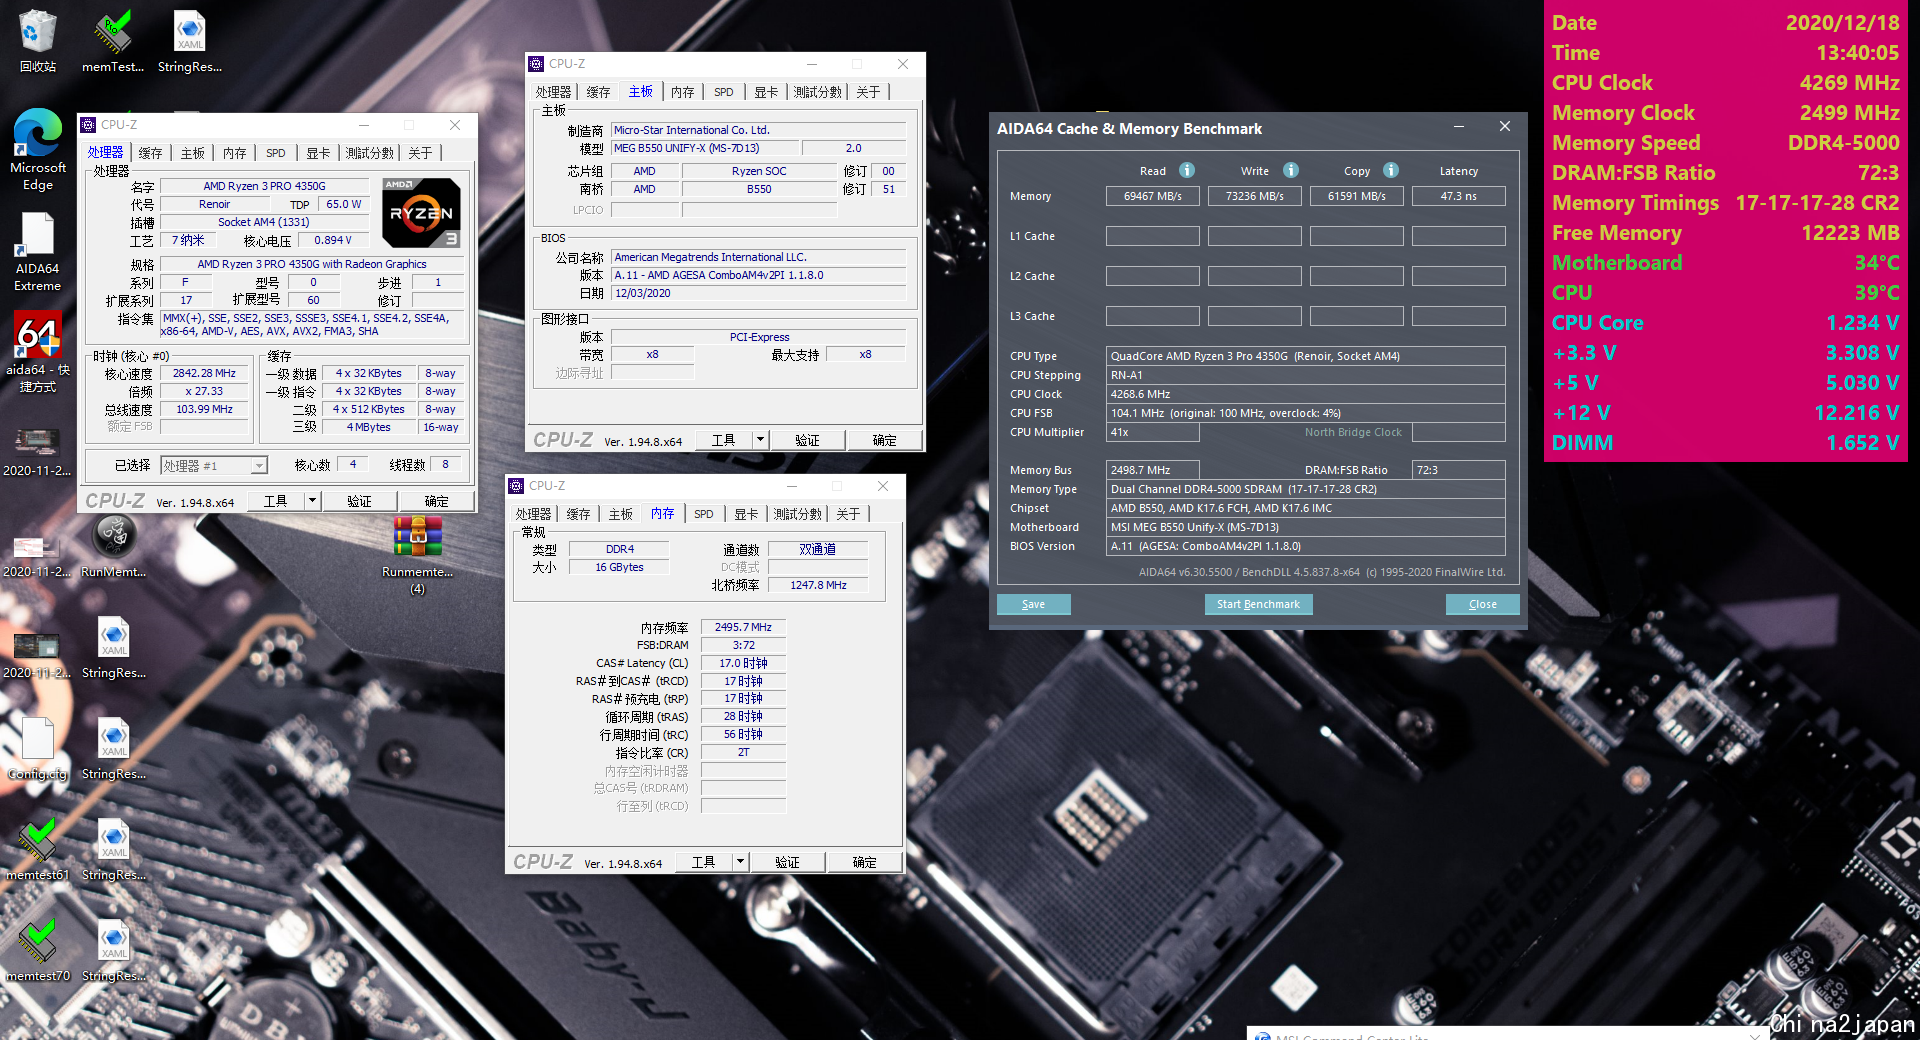This screenshot has width=1920, height=1040.
Task: Open the Recycle Bin desktop icon
Action: click(37, 32)
